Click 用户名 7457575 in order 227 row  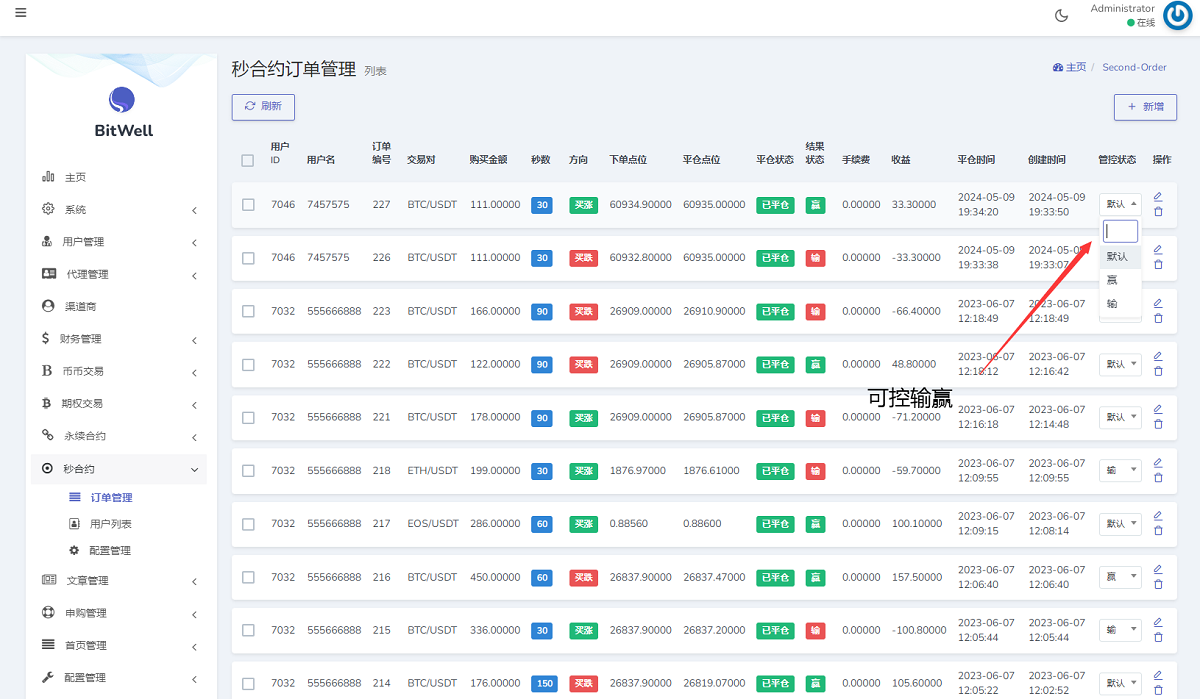click(328, 204)
